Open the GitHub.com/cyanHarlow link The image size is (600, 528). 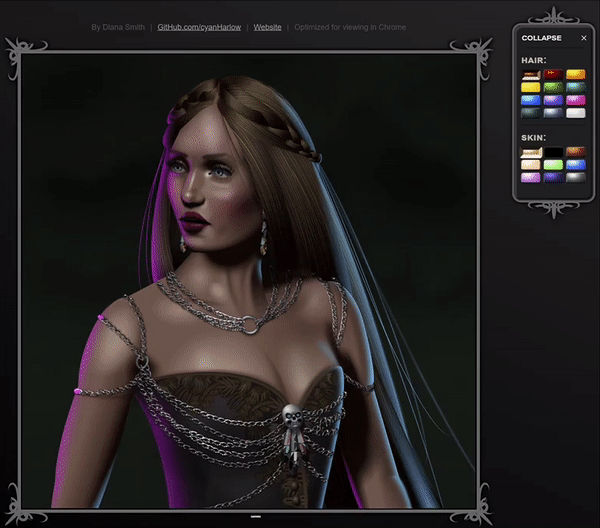coord(199,27)
